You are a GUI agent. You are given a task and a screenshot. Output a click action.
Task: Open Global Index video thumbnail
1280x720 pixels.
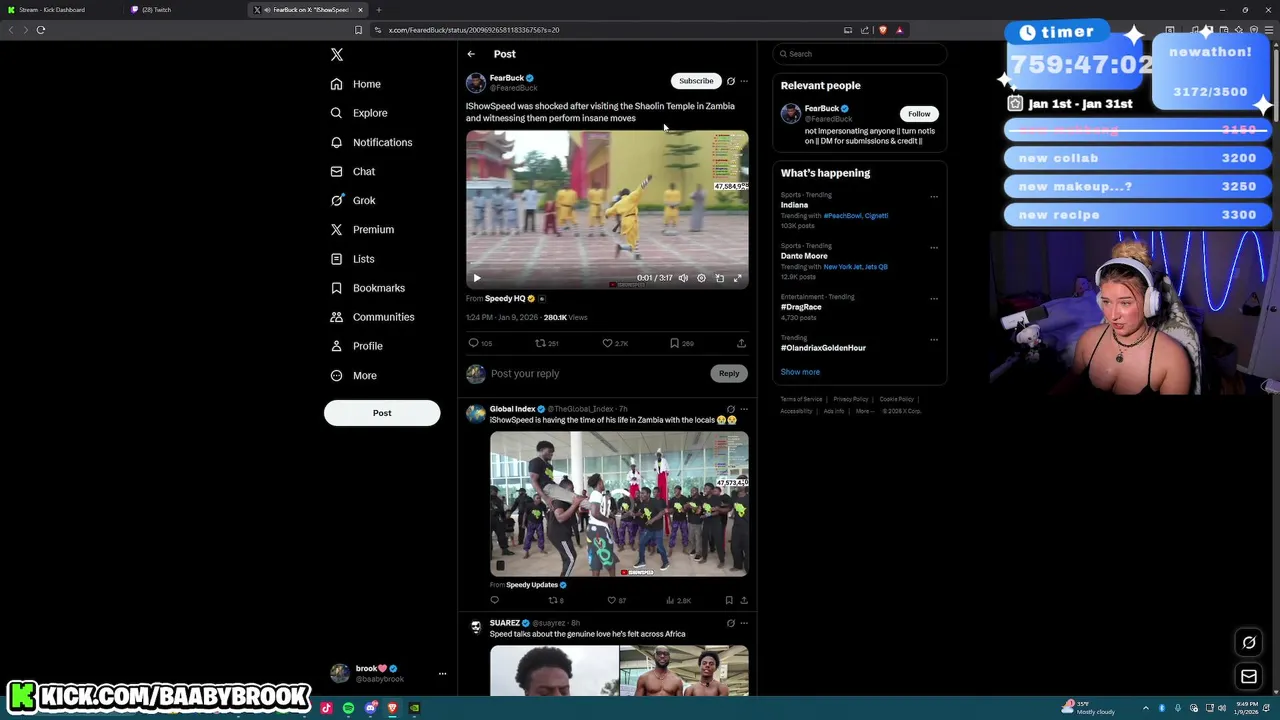[x=619, y=504]
